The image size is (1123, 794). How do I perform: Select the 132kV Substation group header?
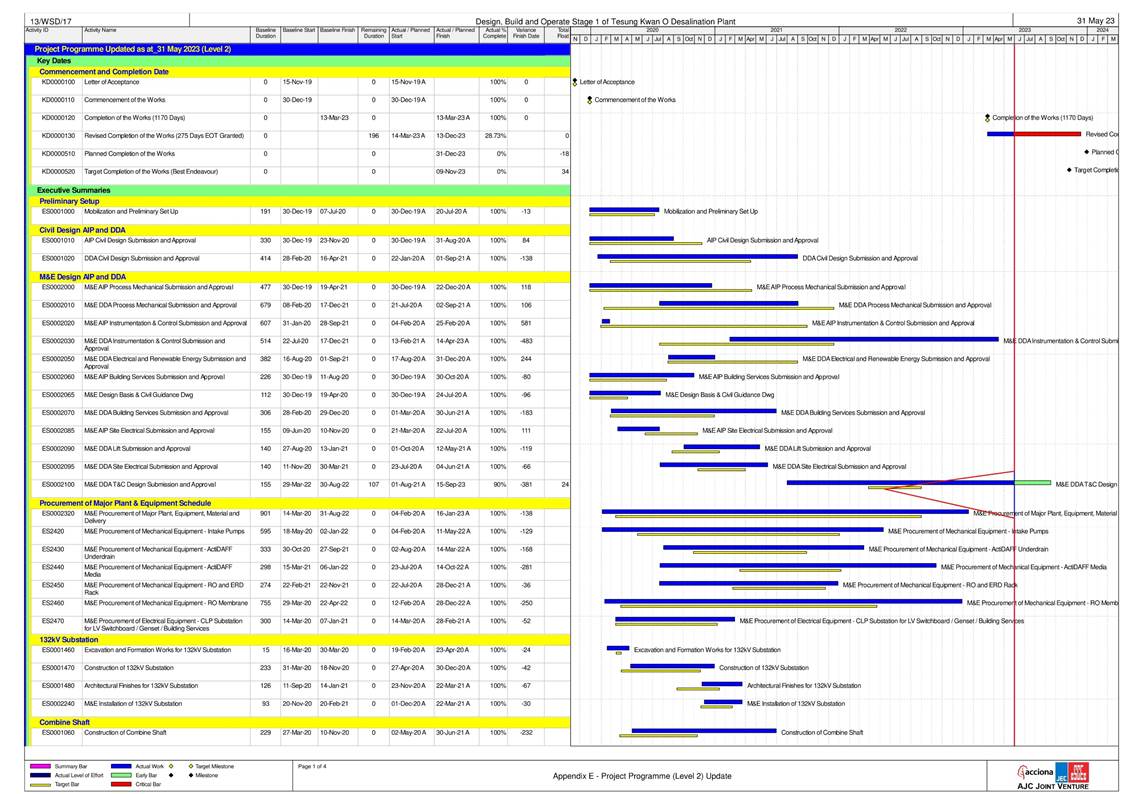point(300,639)
